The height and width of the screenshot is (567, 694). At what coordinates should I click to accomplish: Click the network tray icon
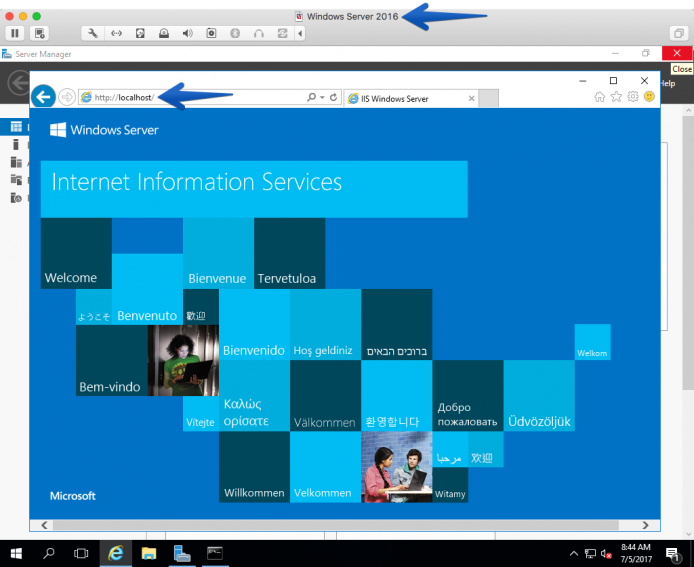coord(590,553)
